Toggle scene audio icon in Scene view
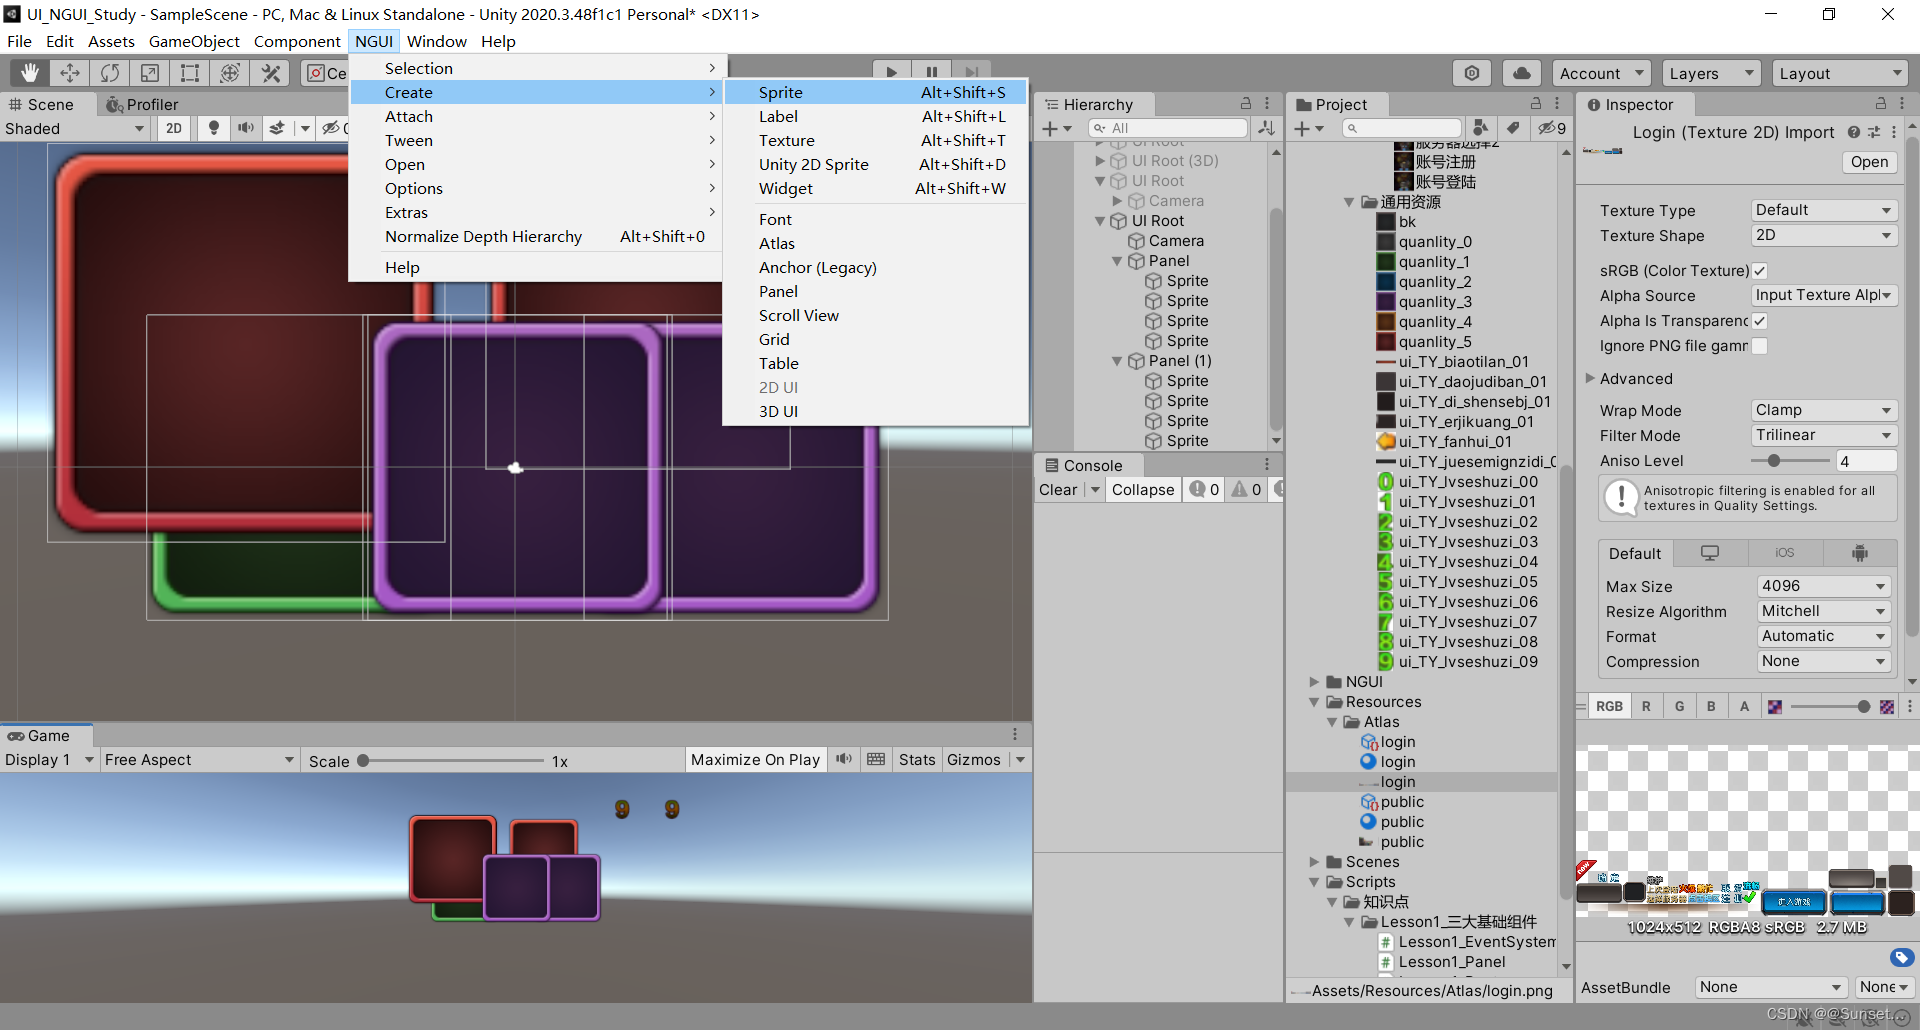Image resolution: width=1920 pixels, height=1030 pixels. [245, 128]
